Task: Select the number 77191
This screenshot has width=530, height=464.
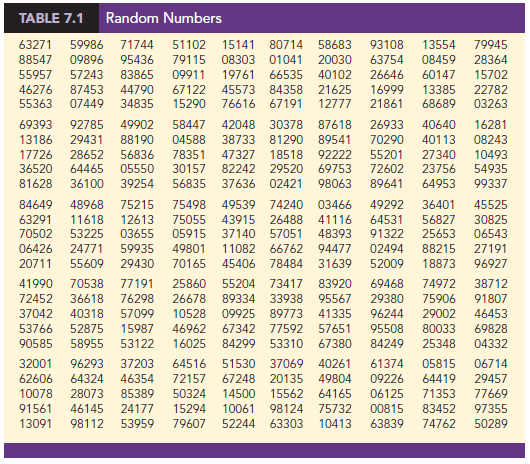Action: pos(137,284)
